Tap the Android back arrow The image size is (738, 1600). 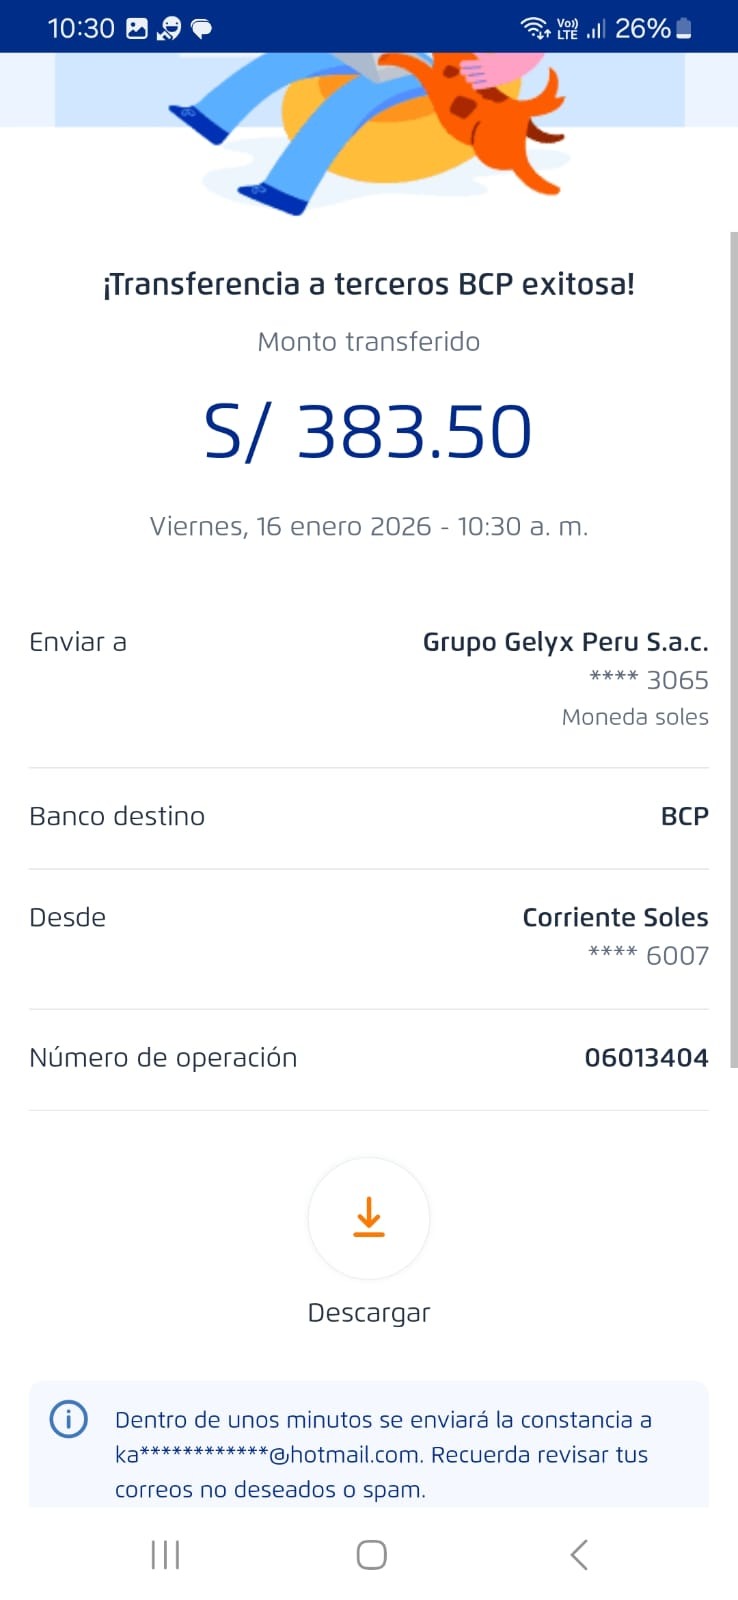578,1555
